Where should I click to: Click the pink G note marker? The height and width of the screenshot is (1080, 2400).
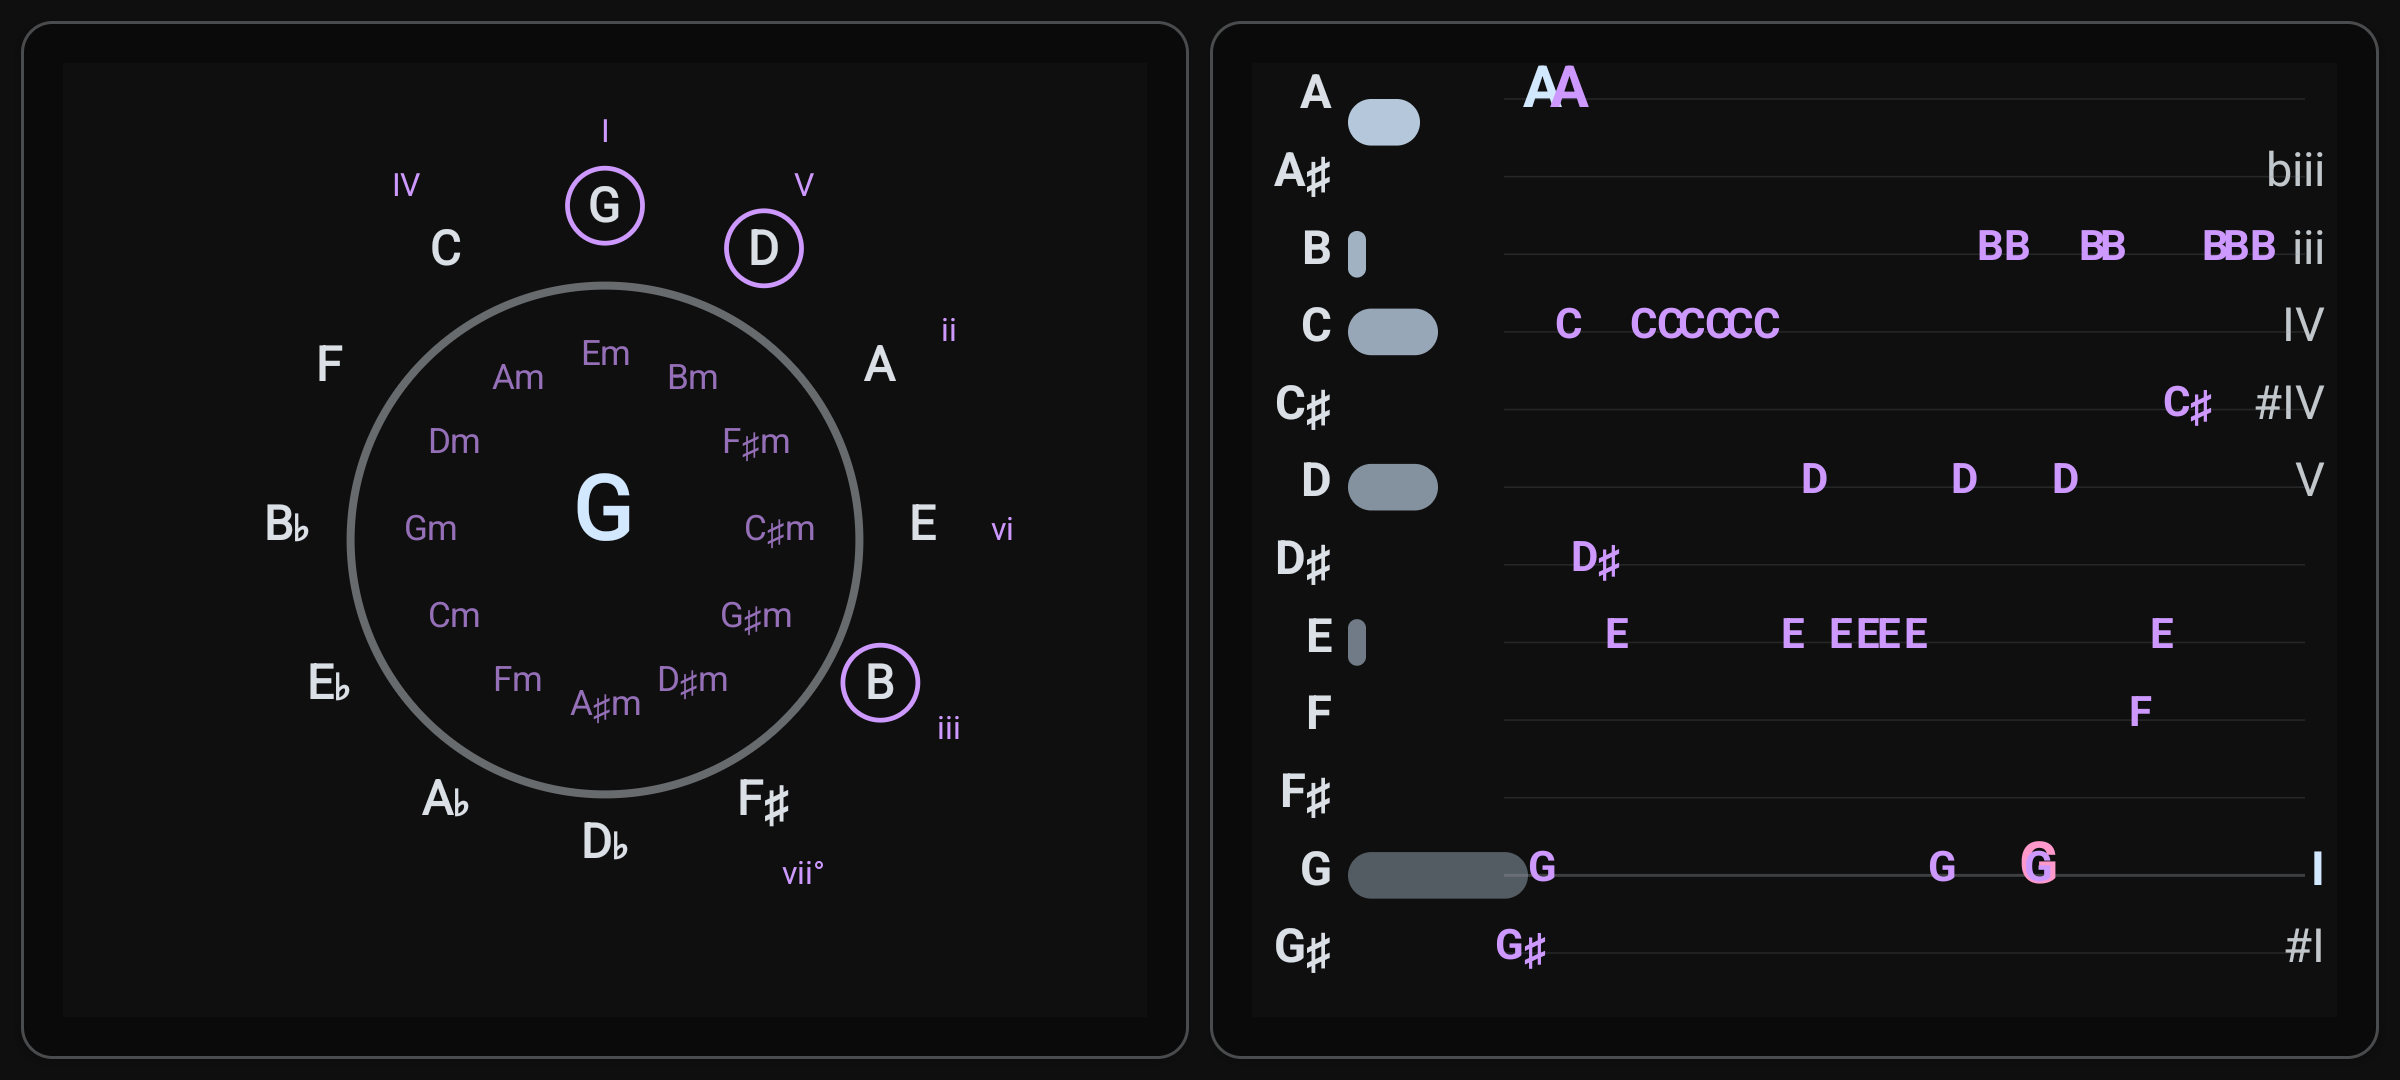coord(2038,863)
